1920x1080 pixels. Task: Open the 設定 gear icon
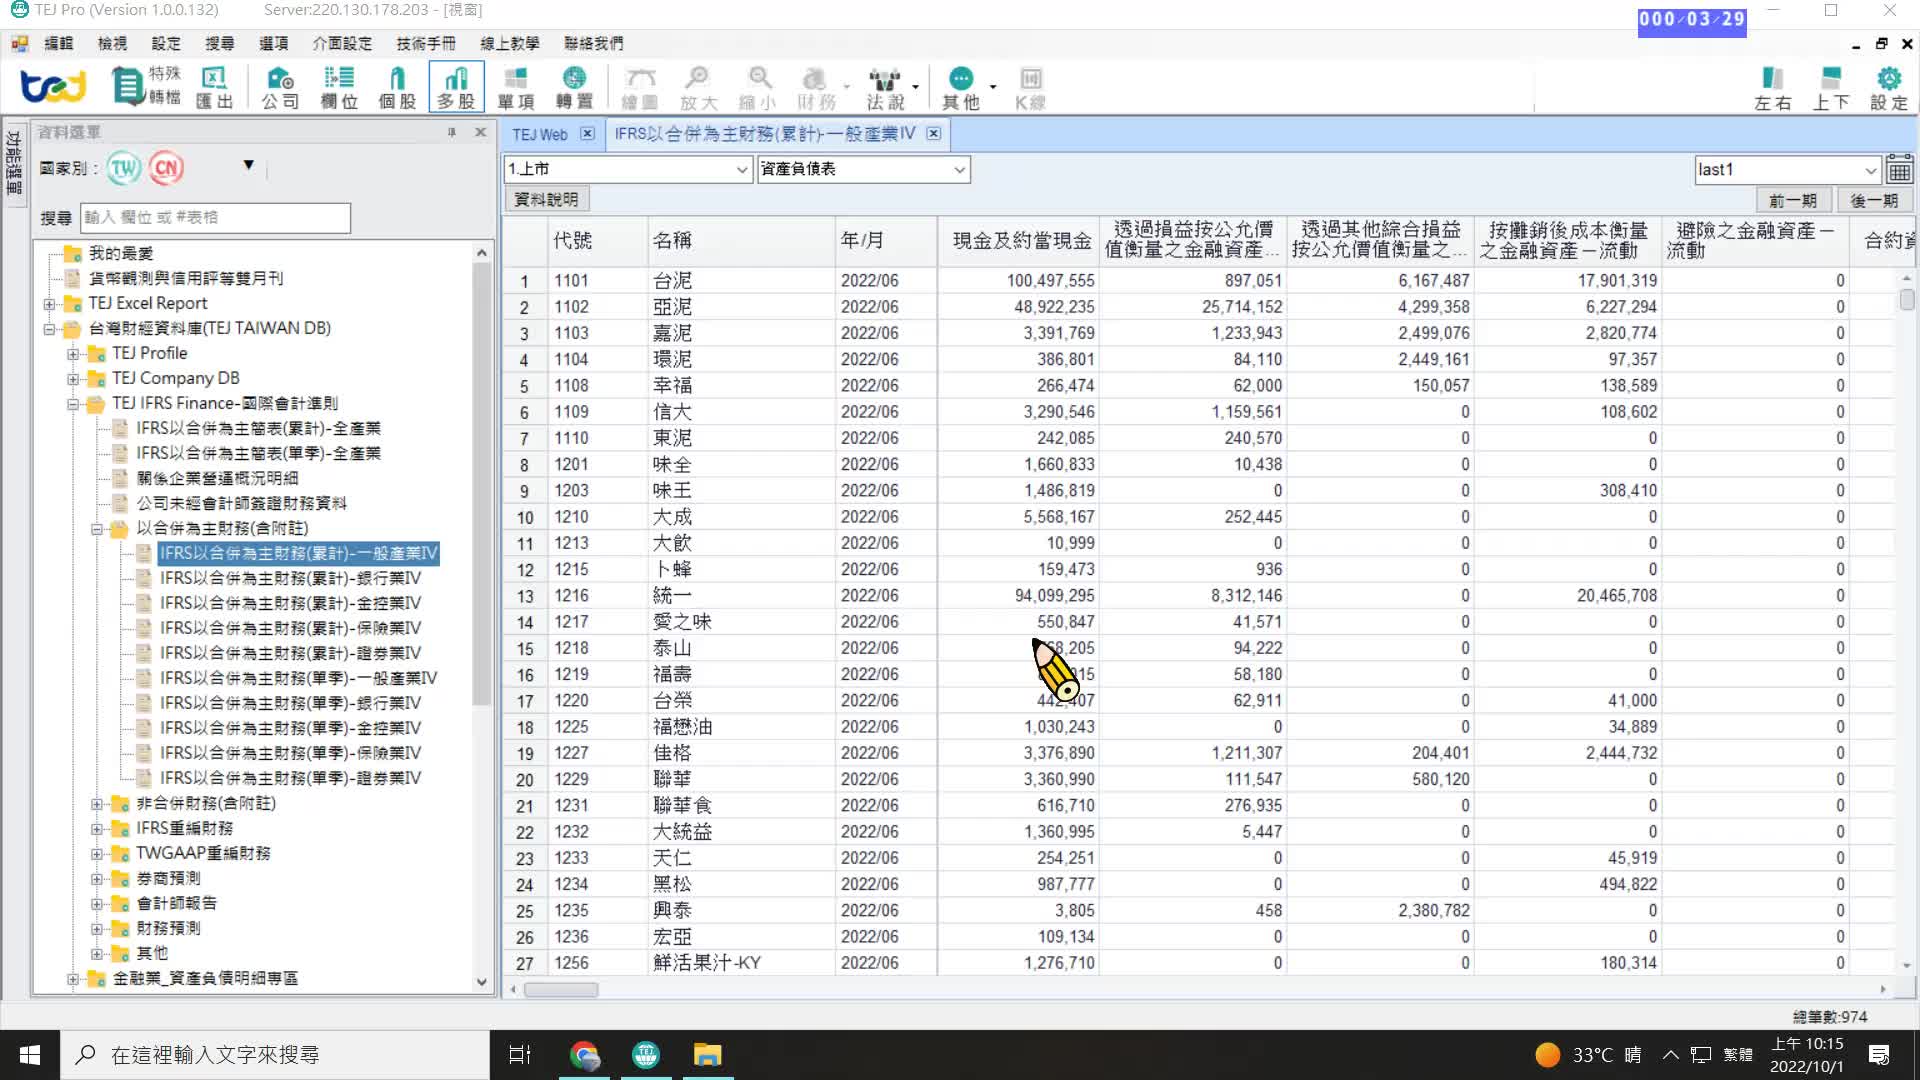(x=1889, y=88)
